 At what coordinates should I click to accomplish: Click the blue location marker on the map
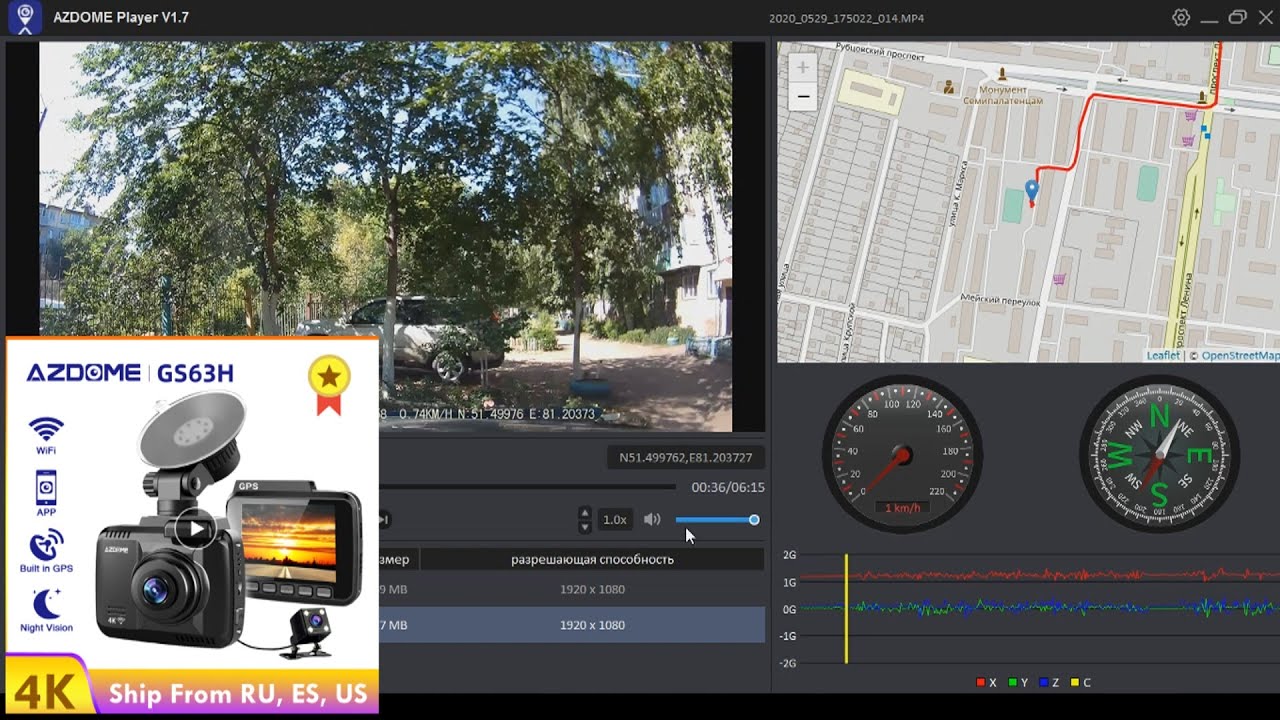coord(1031,191)
